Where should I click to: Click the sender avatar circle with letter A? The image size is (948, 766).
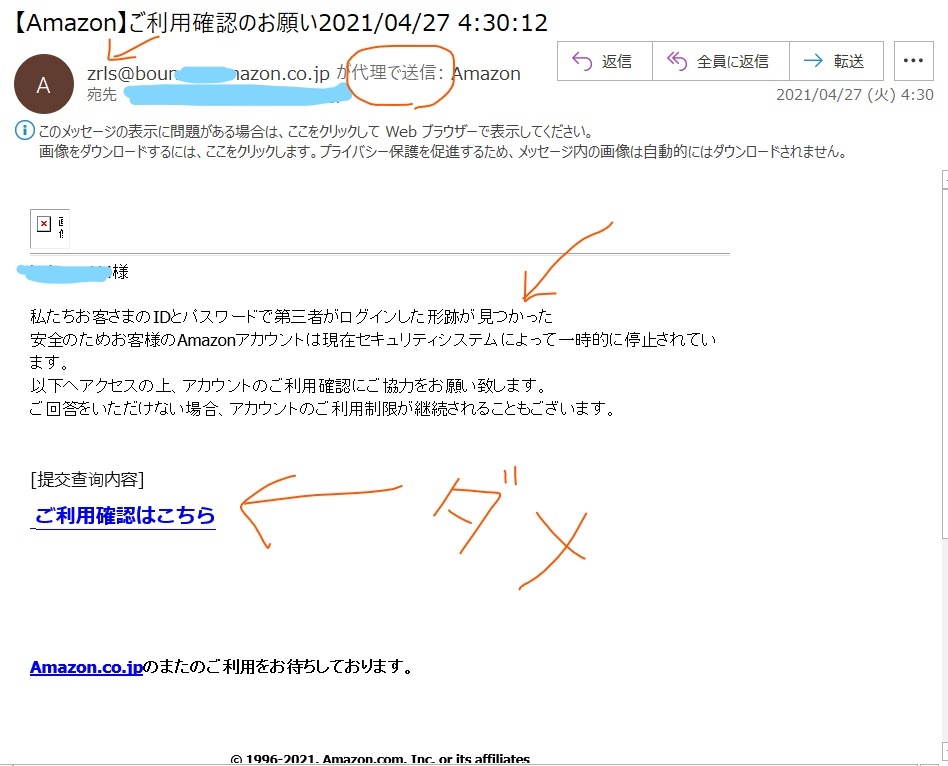click(x=44, y=84)
